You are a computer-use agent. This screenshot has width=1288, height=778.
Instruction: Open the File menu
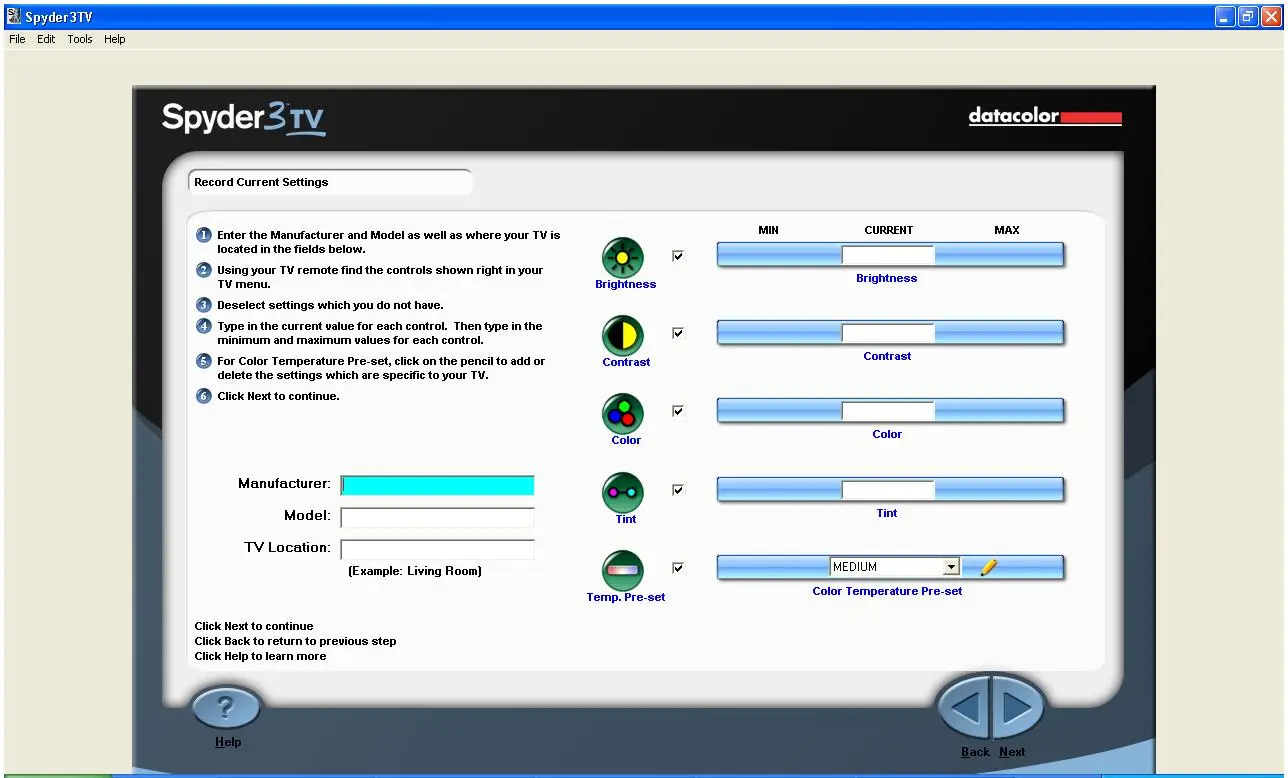pos(17,39)
